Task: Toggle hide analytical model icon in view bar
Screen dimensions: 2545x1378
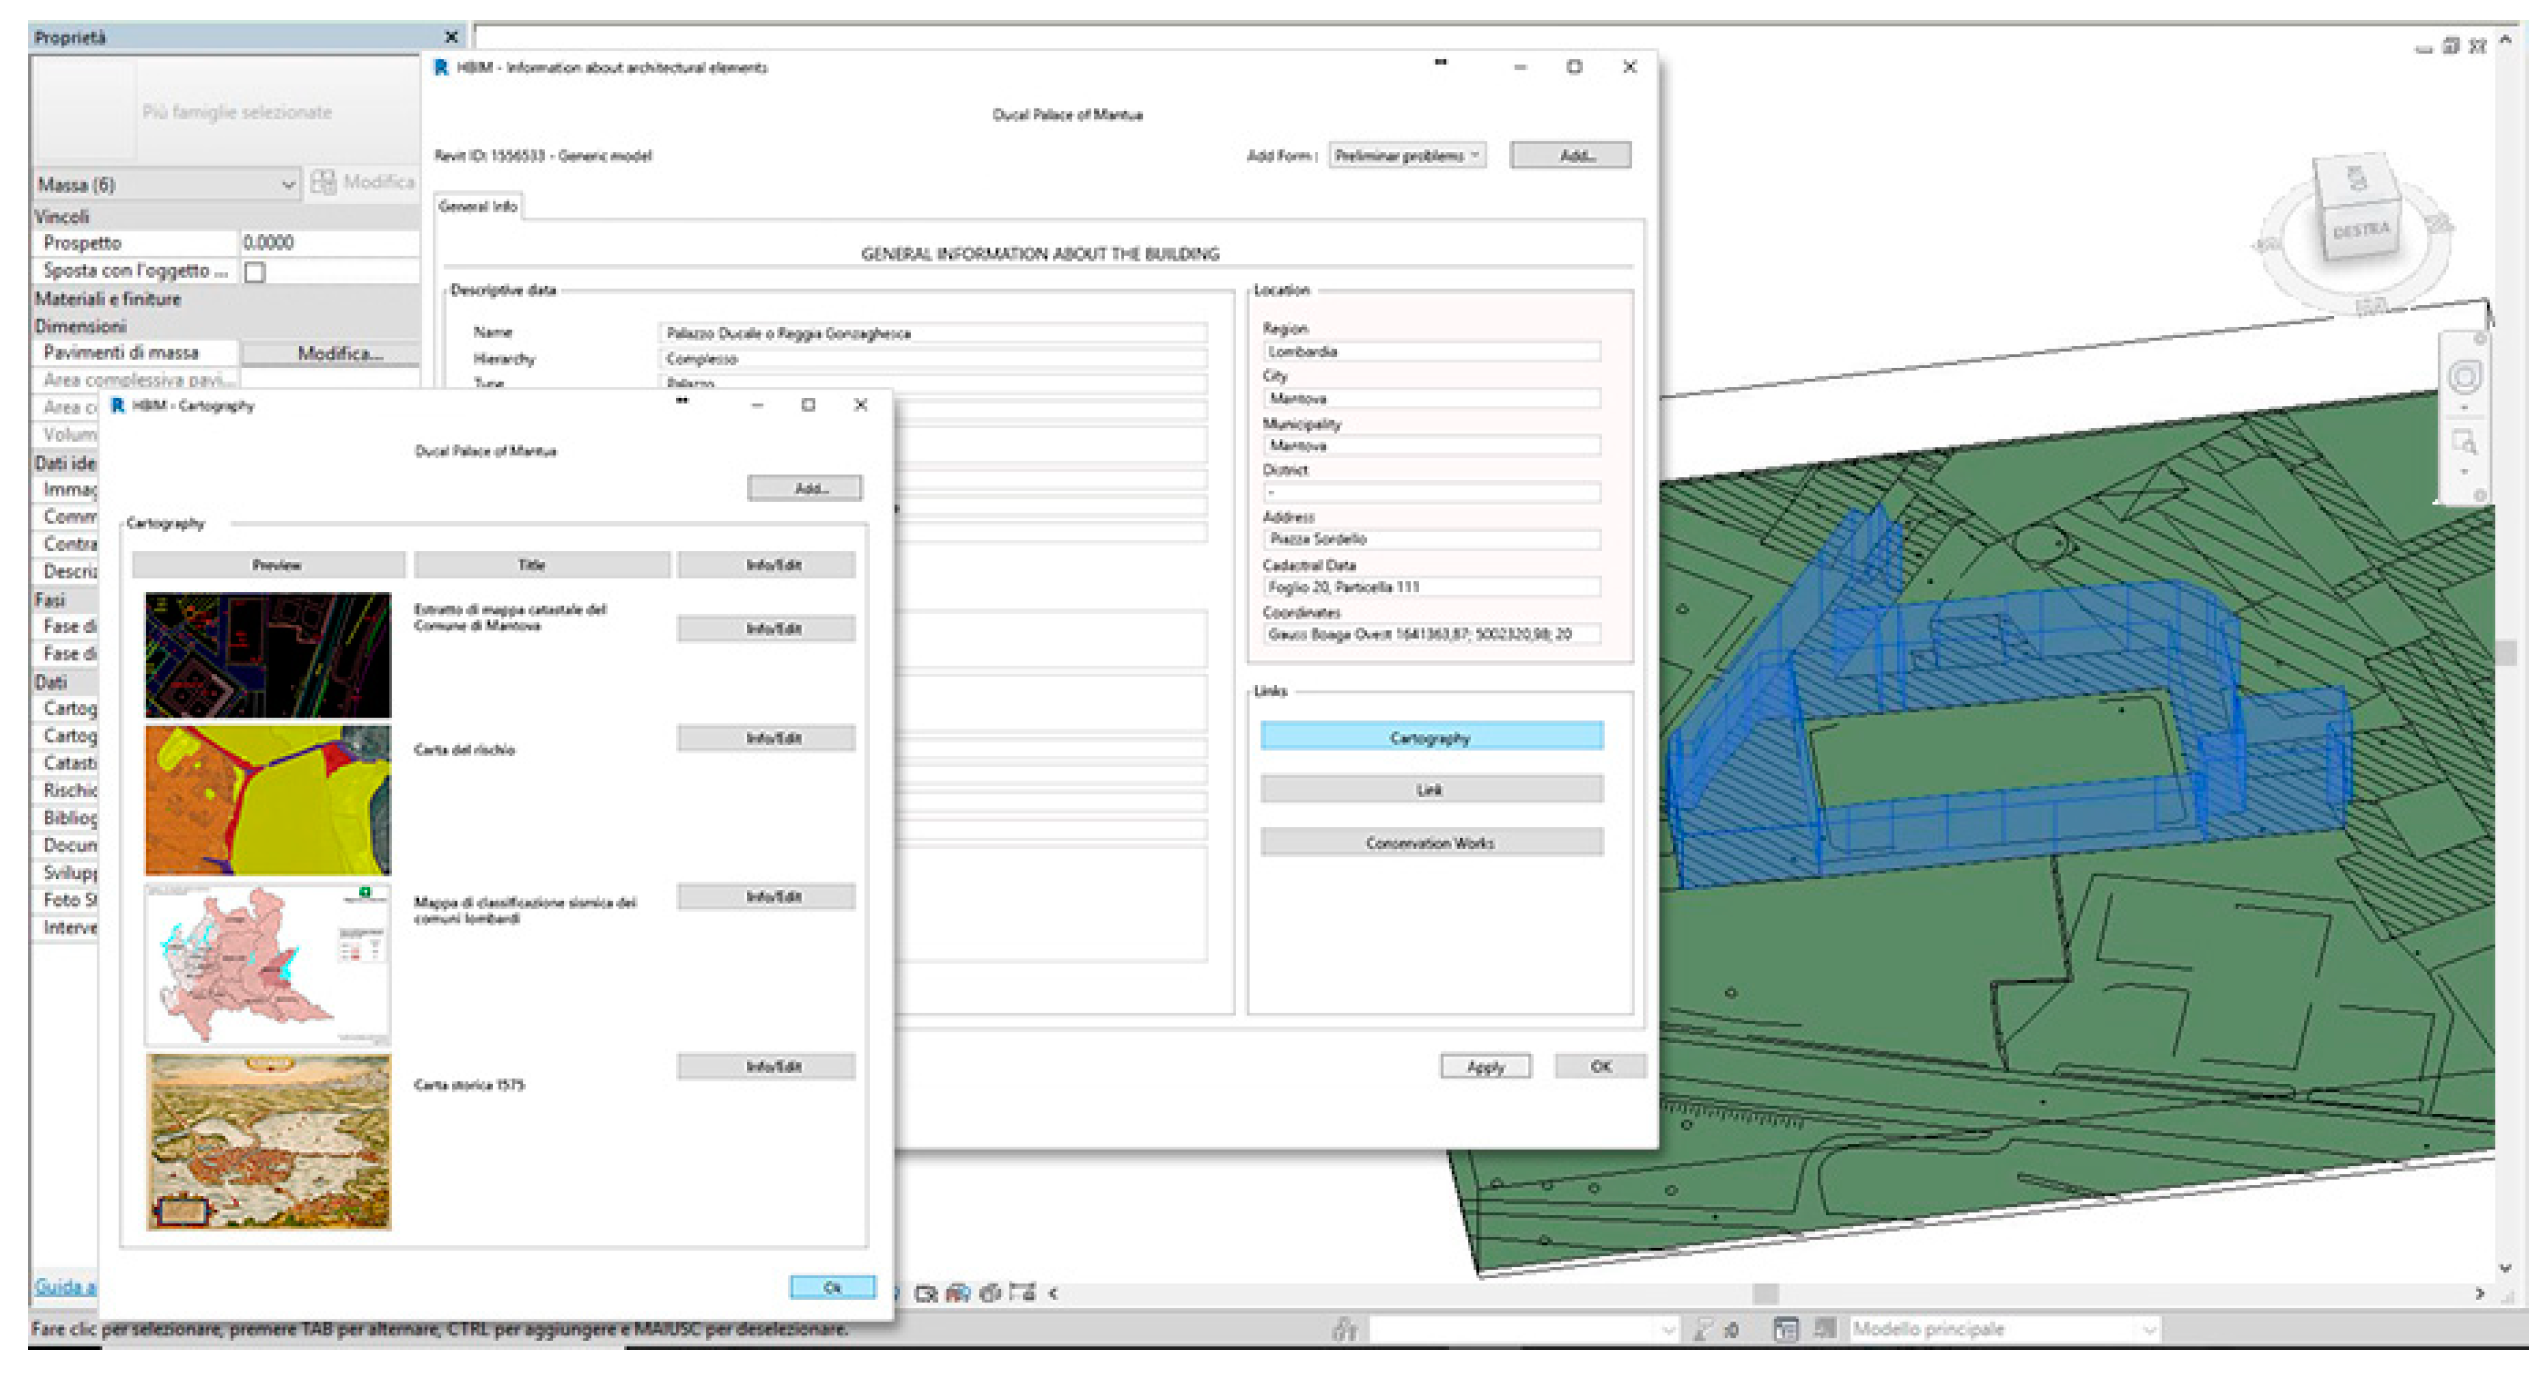Action: [x=958, y=1294]
